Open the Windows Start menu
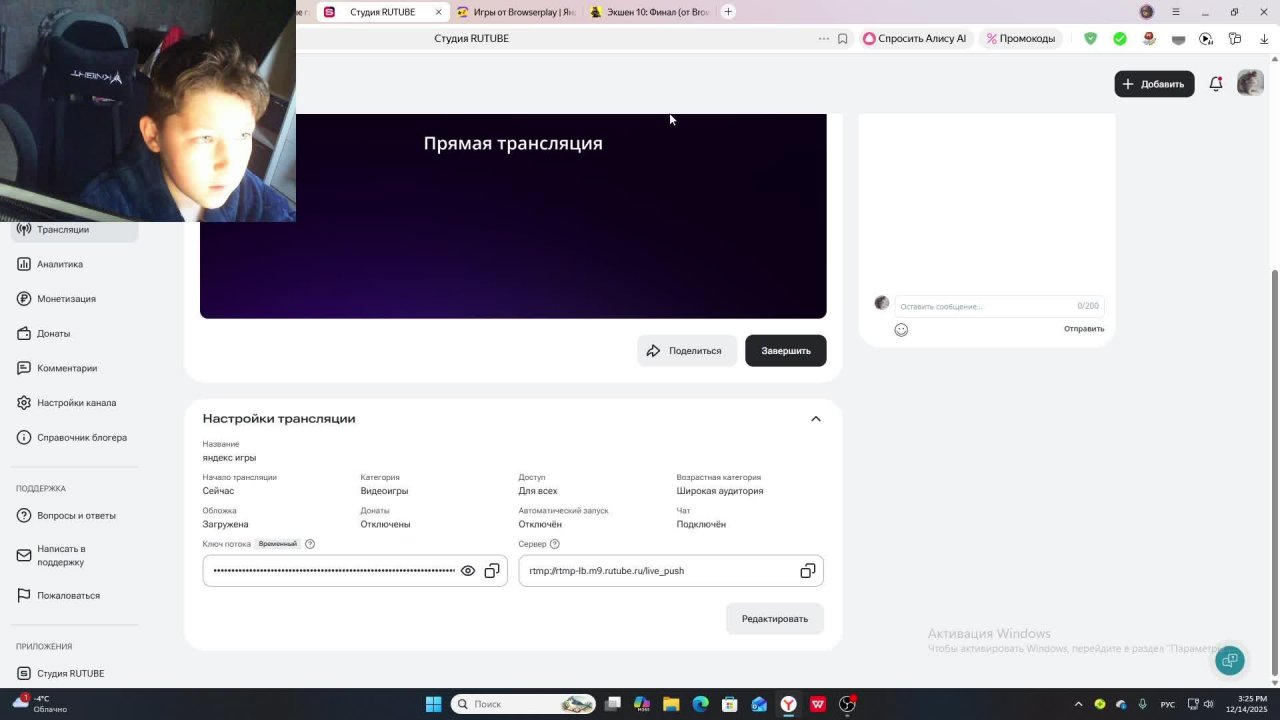 433,704
